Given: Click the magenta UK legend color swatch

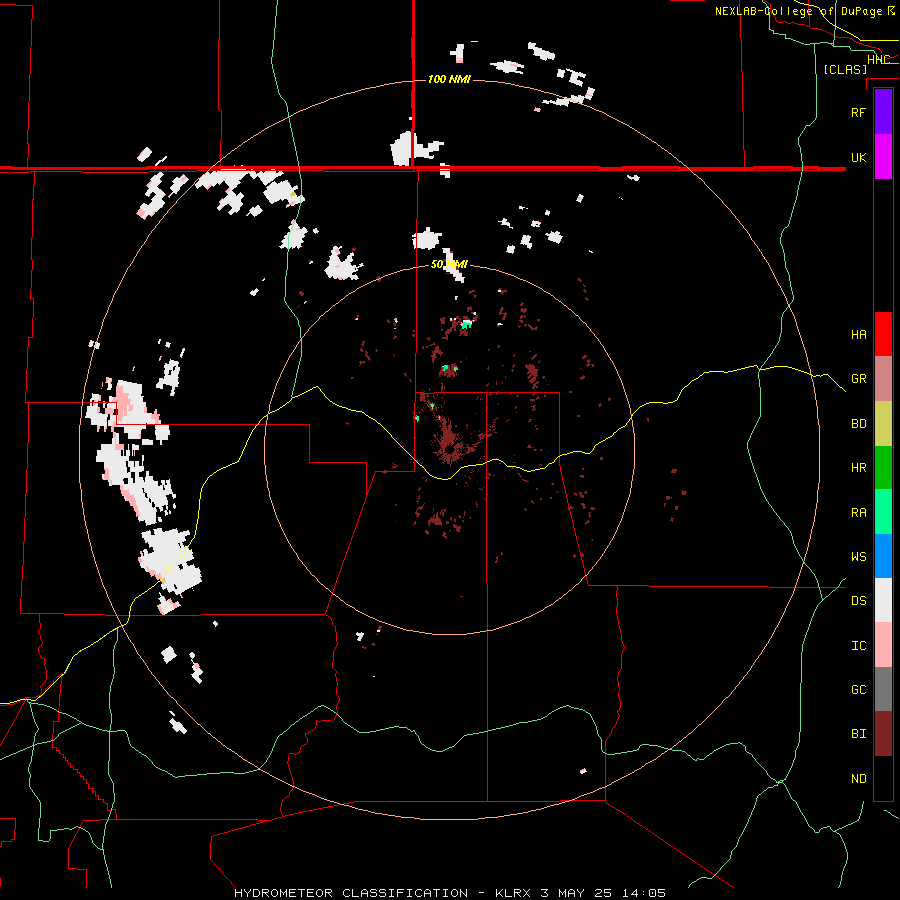Looking at the screenshot, I should [x=883, y=157].
